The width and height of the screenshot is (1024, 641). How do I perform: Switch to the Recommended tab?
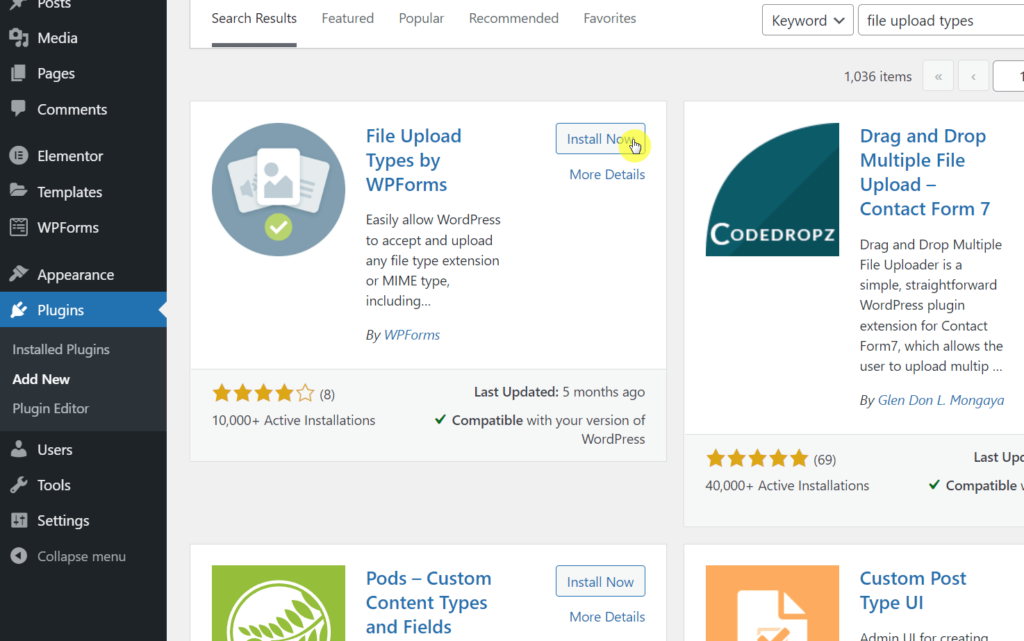point(513,18)
